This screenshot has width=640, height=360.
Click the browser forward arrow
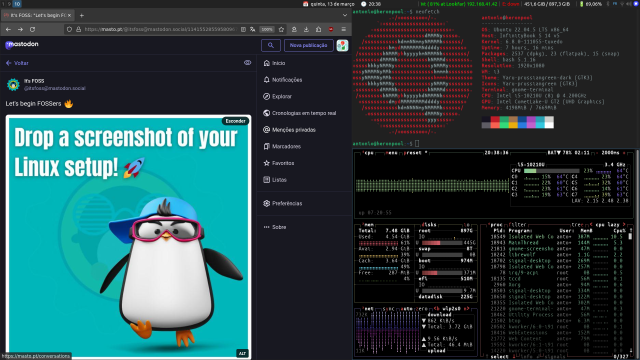tap(20, 29)
